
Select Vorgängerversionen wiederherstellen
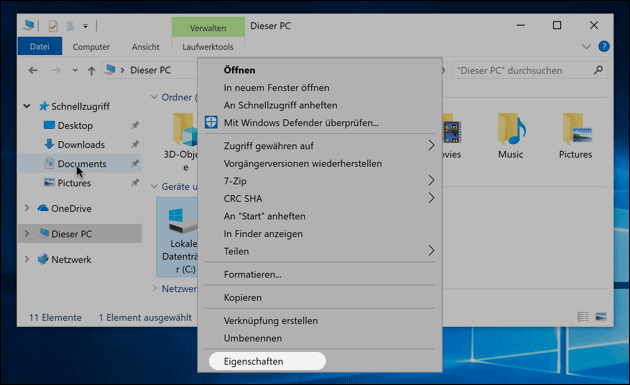pos(303,164)
